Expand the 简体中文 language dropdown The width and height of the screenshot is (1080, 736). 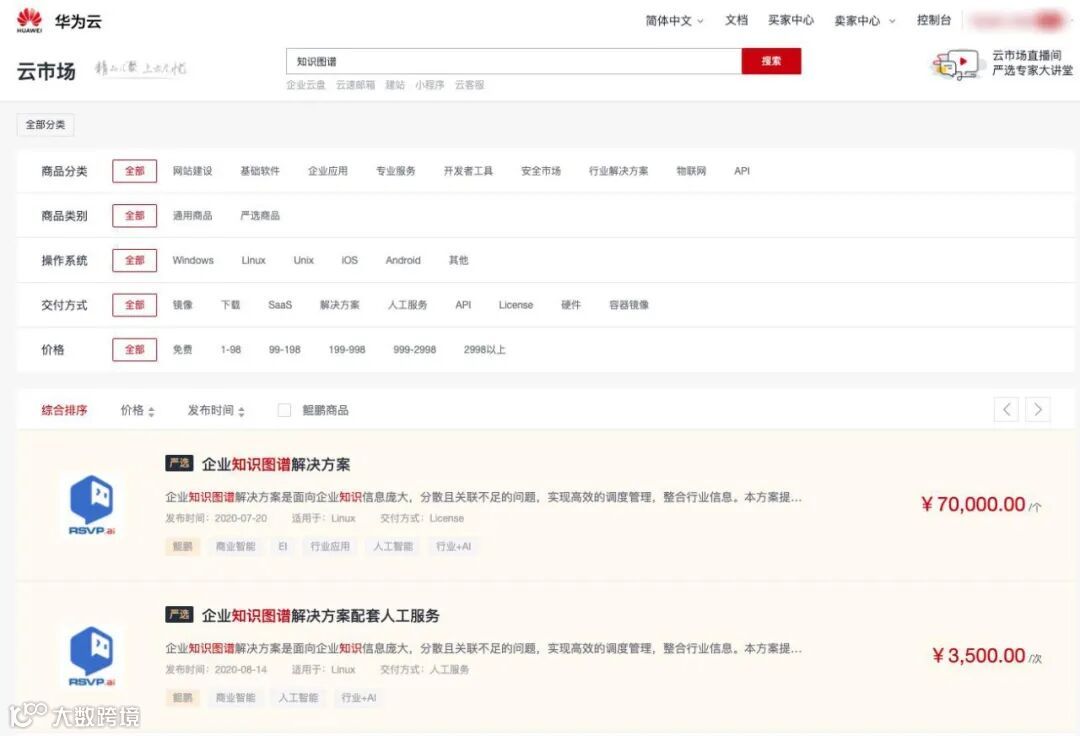(x=674, y=21)
